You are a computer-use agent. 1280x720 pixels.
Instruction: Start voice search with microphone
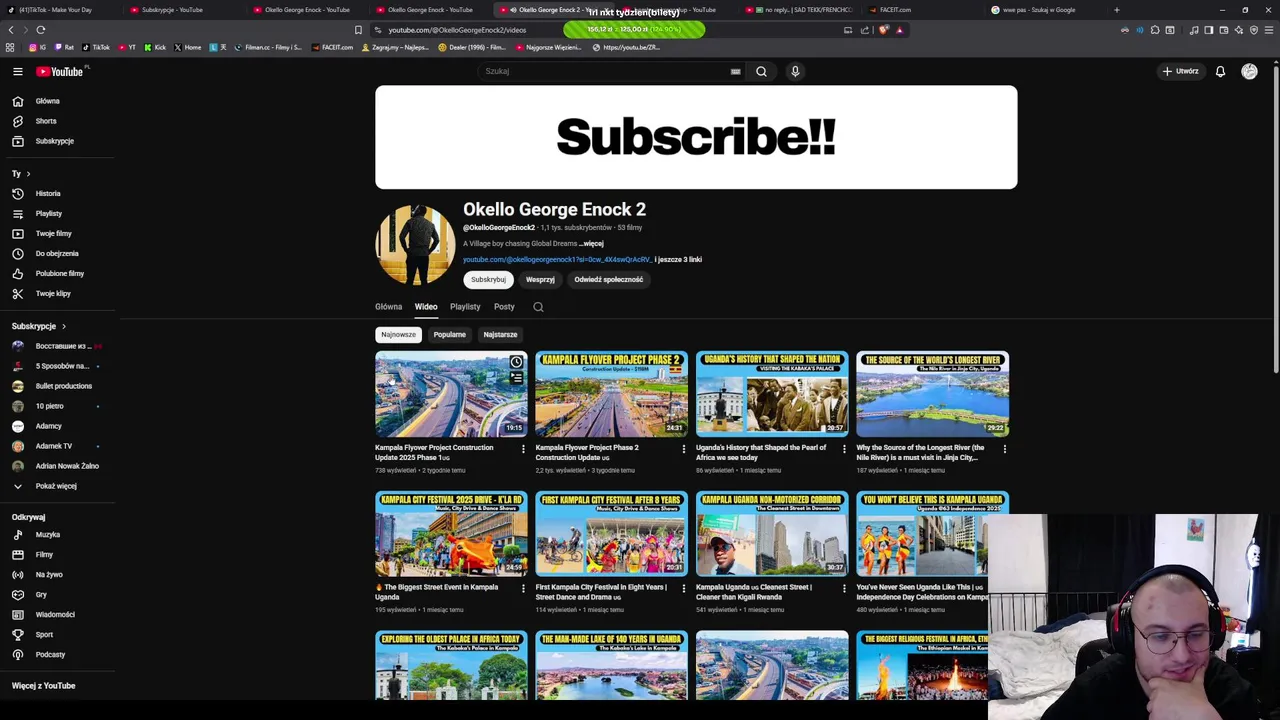[795, 71]
